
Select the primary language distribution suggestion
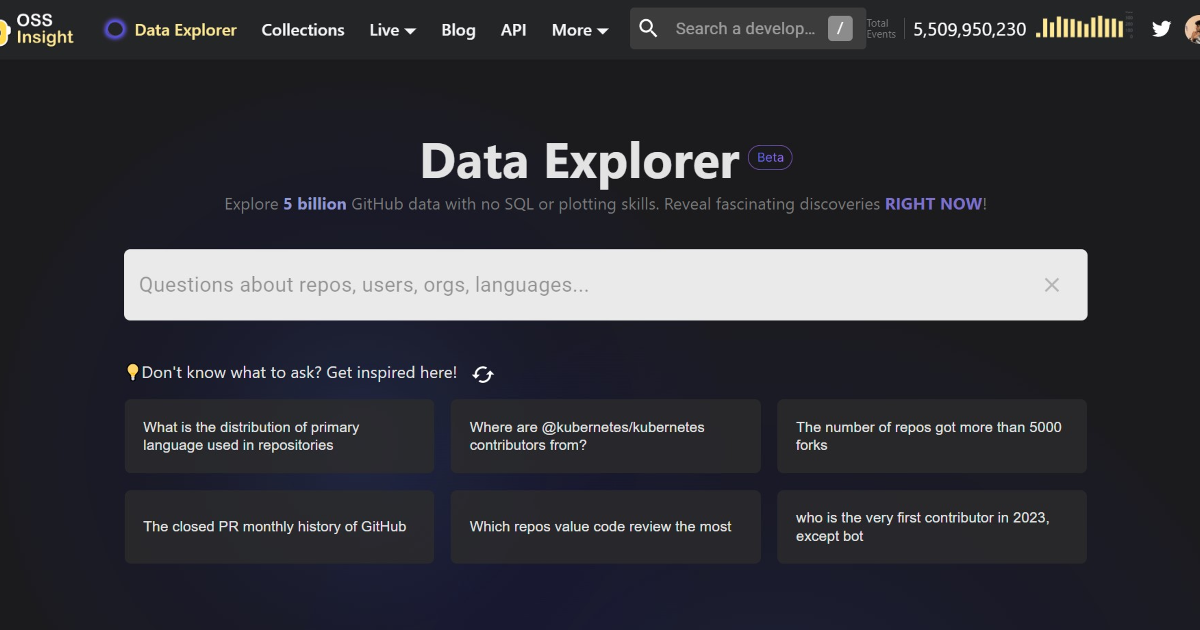[279, 436]
